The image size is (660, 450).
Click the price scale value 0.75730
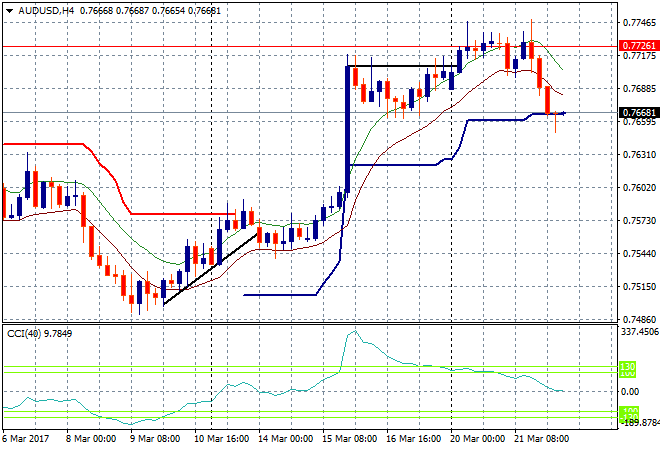pyautogui.click(x=639, y=221)
